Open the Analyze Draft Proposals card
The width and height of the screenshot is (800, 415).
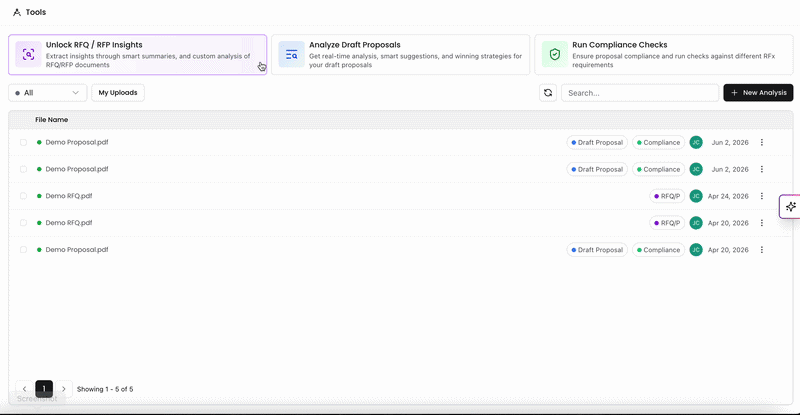click(x=401, y=55)
